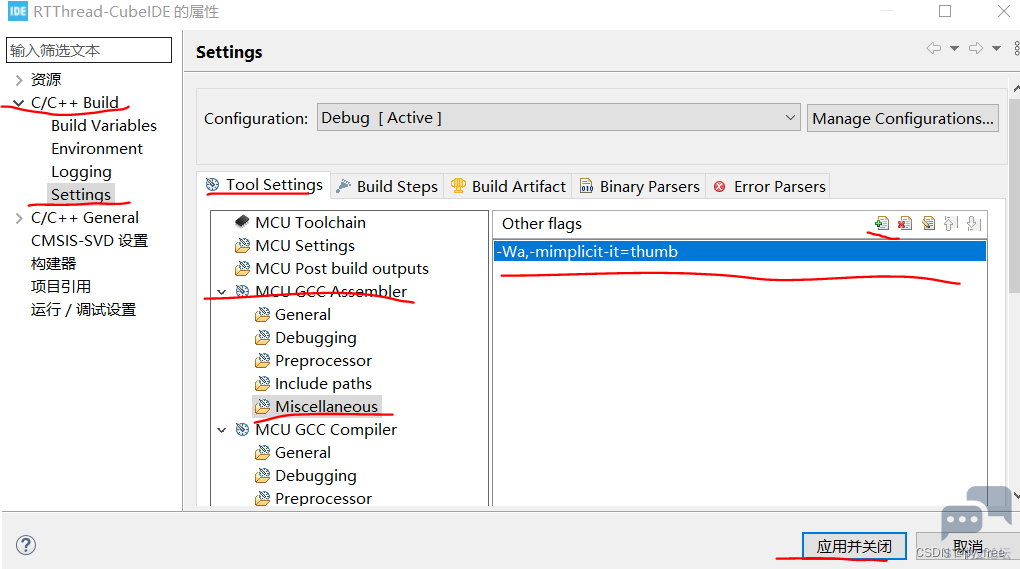1020x569 pixels.
Task: Click the Add flag icon in Other flags
Action: (x=881, y=224)
